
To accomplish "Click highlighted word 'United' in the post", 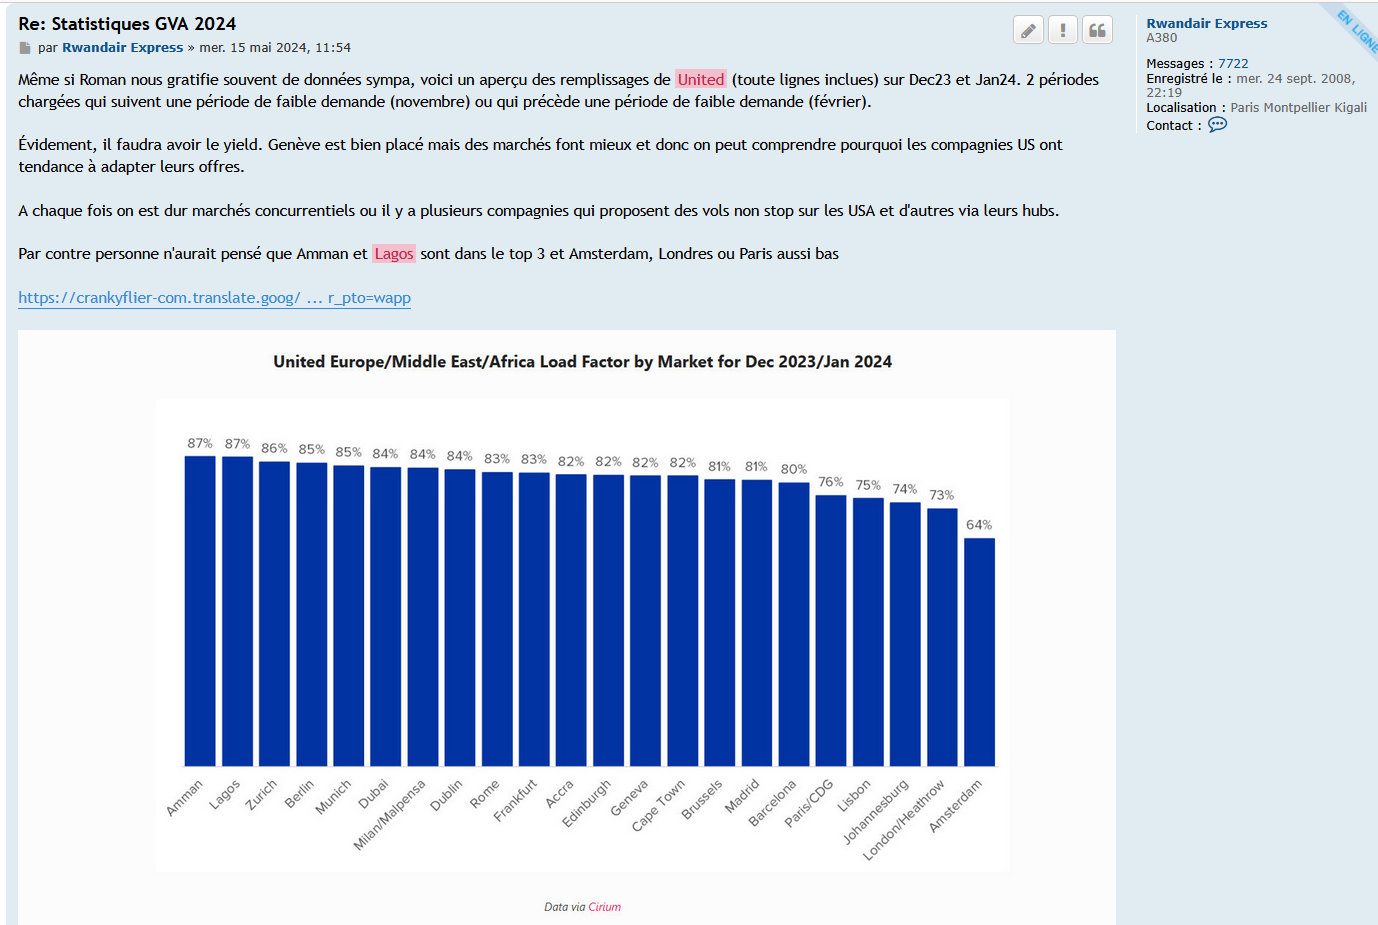I will [x=700, y=80].
